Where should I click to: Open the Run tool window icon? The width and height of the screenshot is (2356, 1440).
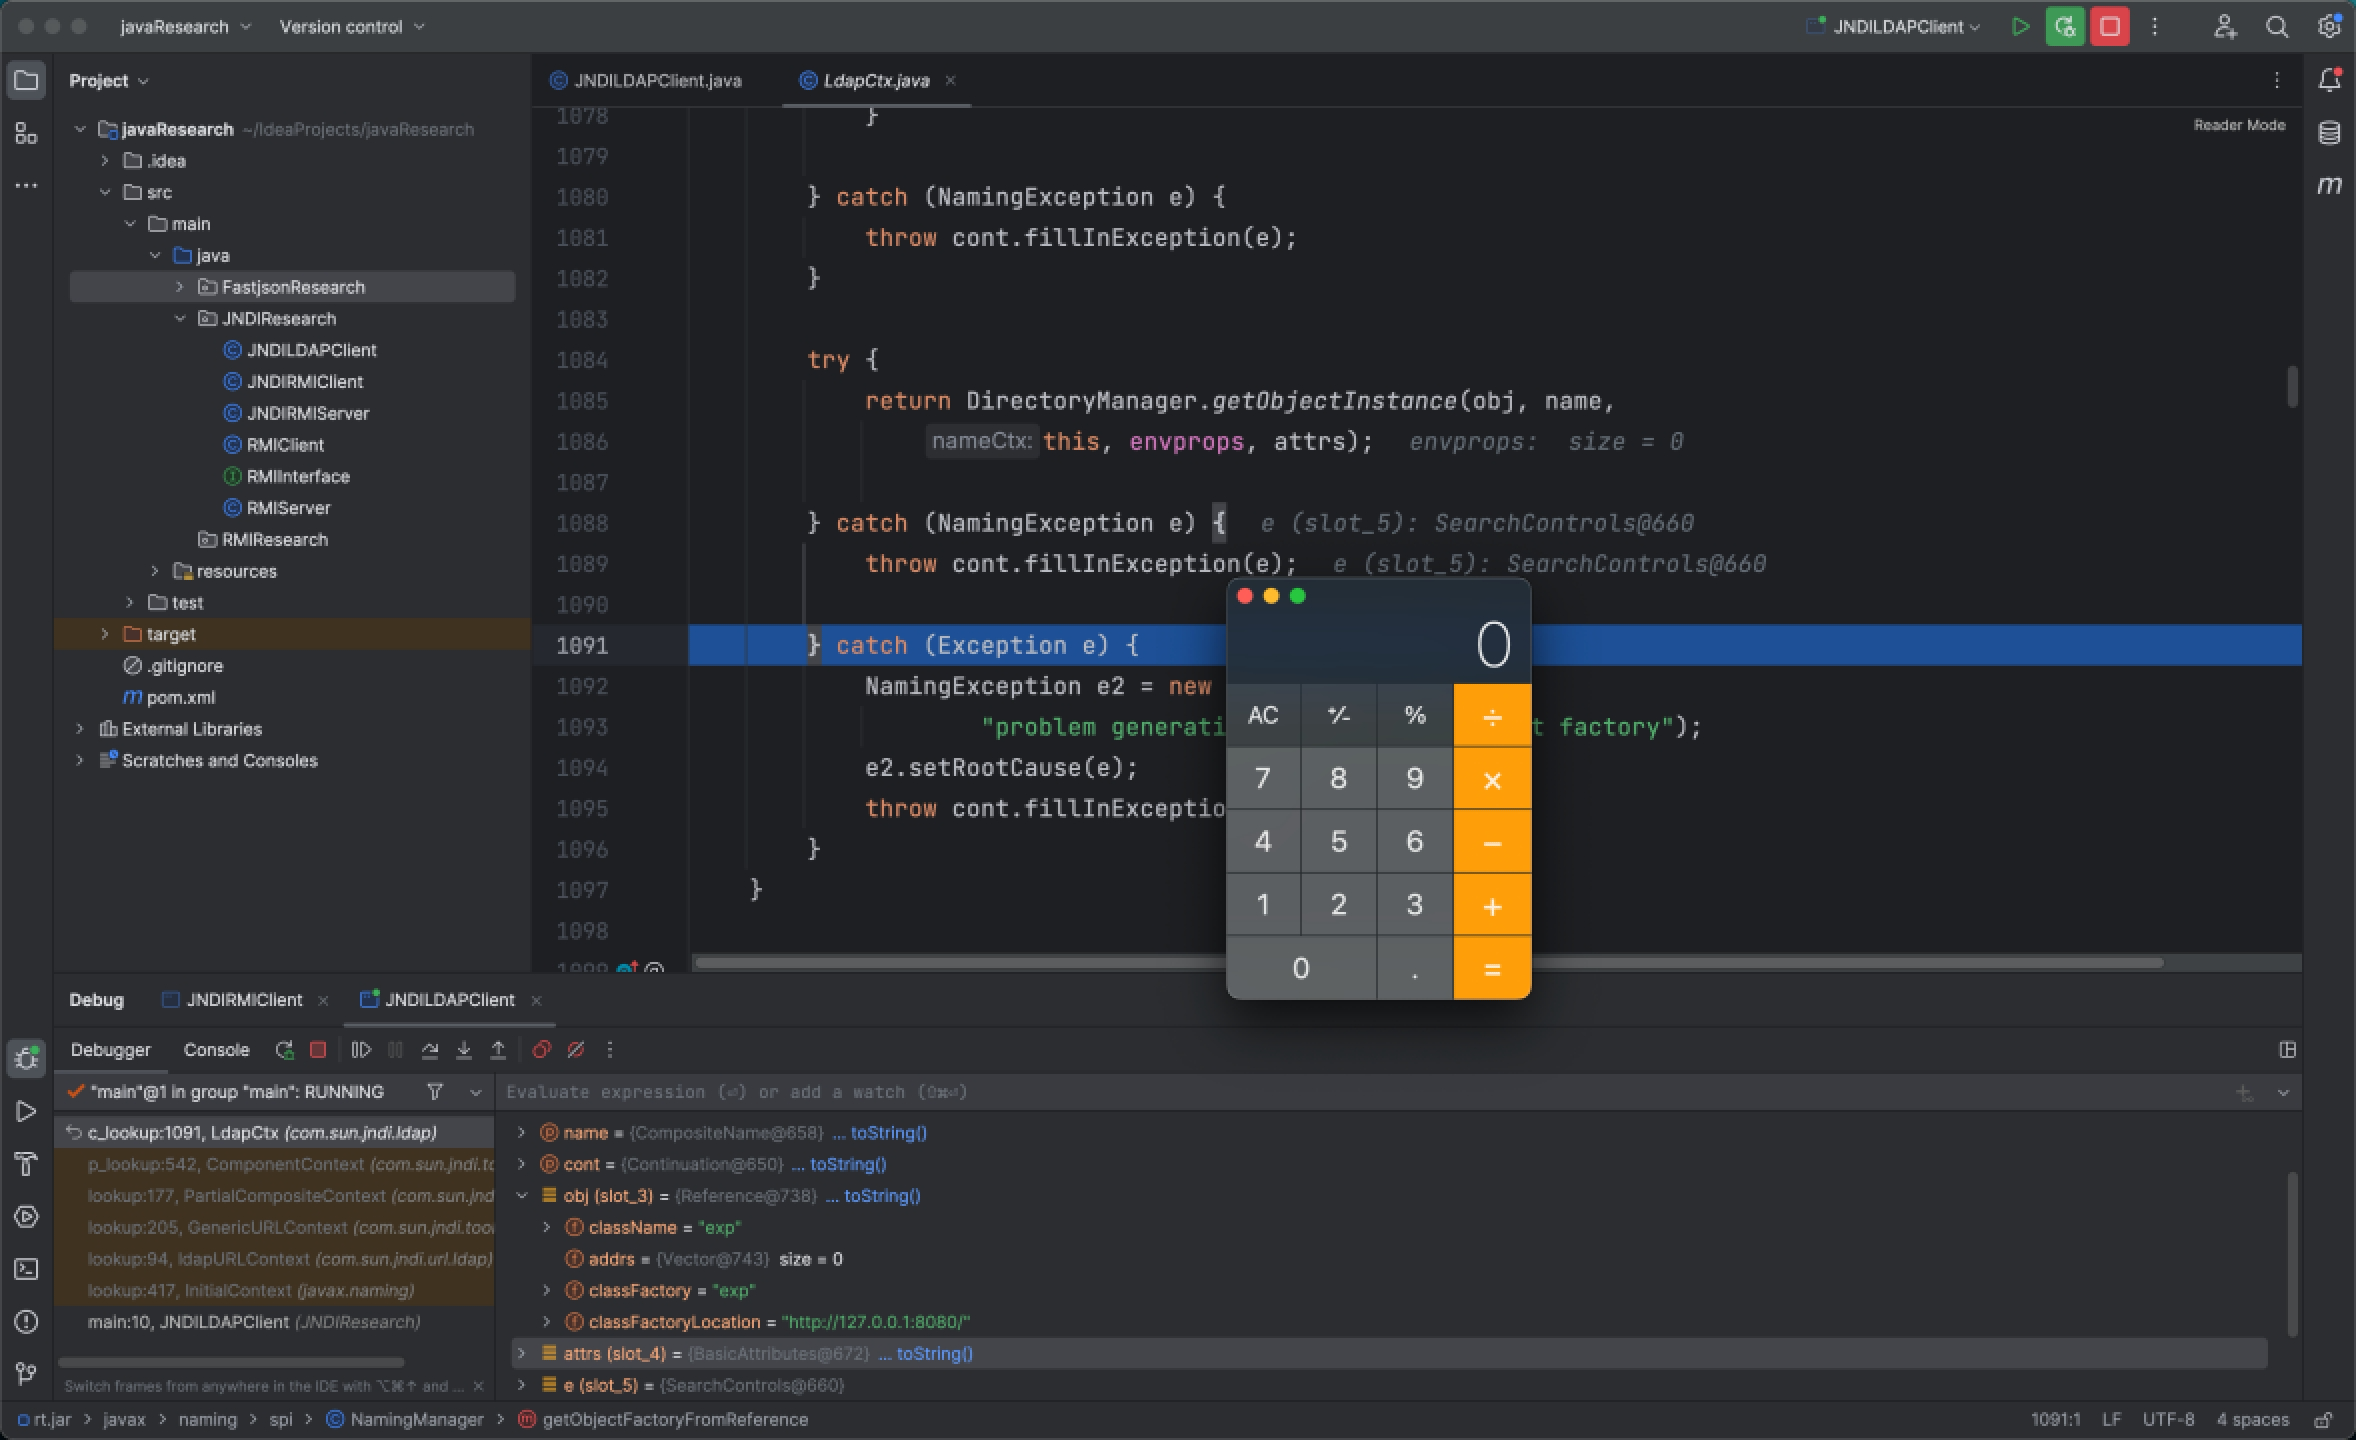[26, 1112]
